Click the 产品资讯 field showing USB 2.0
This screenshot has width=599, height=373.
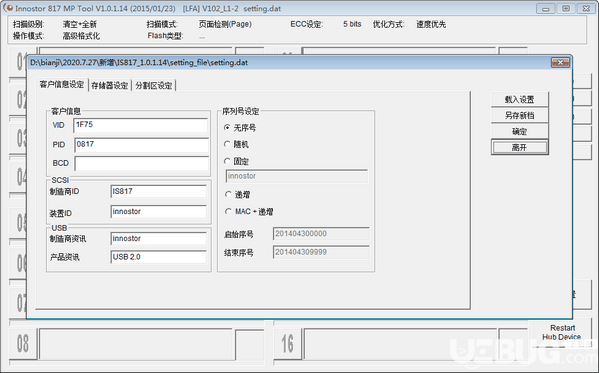coord(159,257)
